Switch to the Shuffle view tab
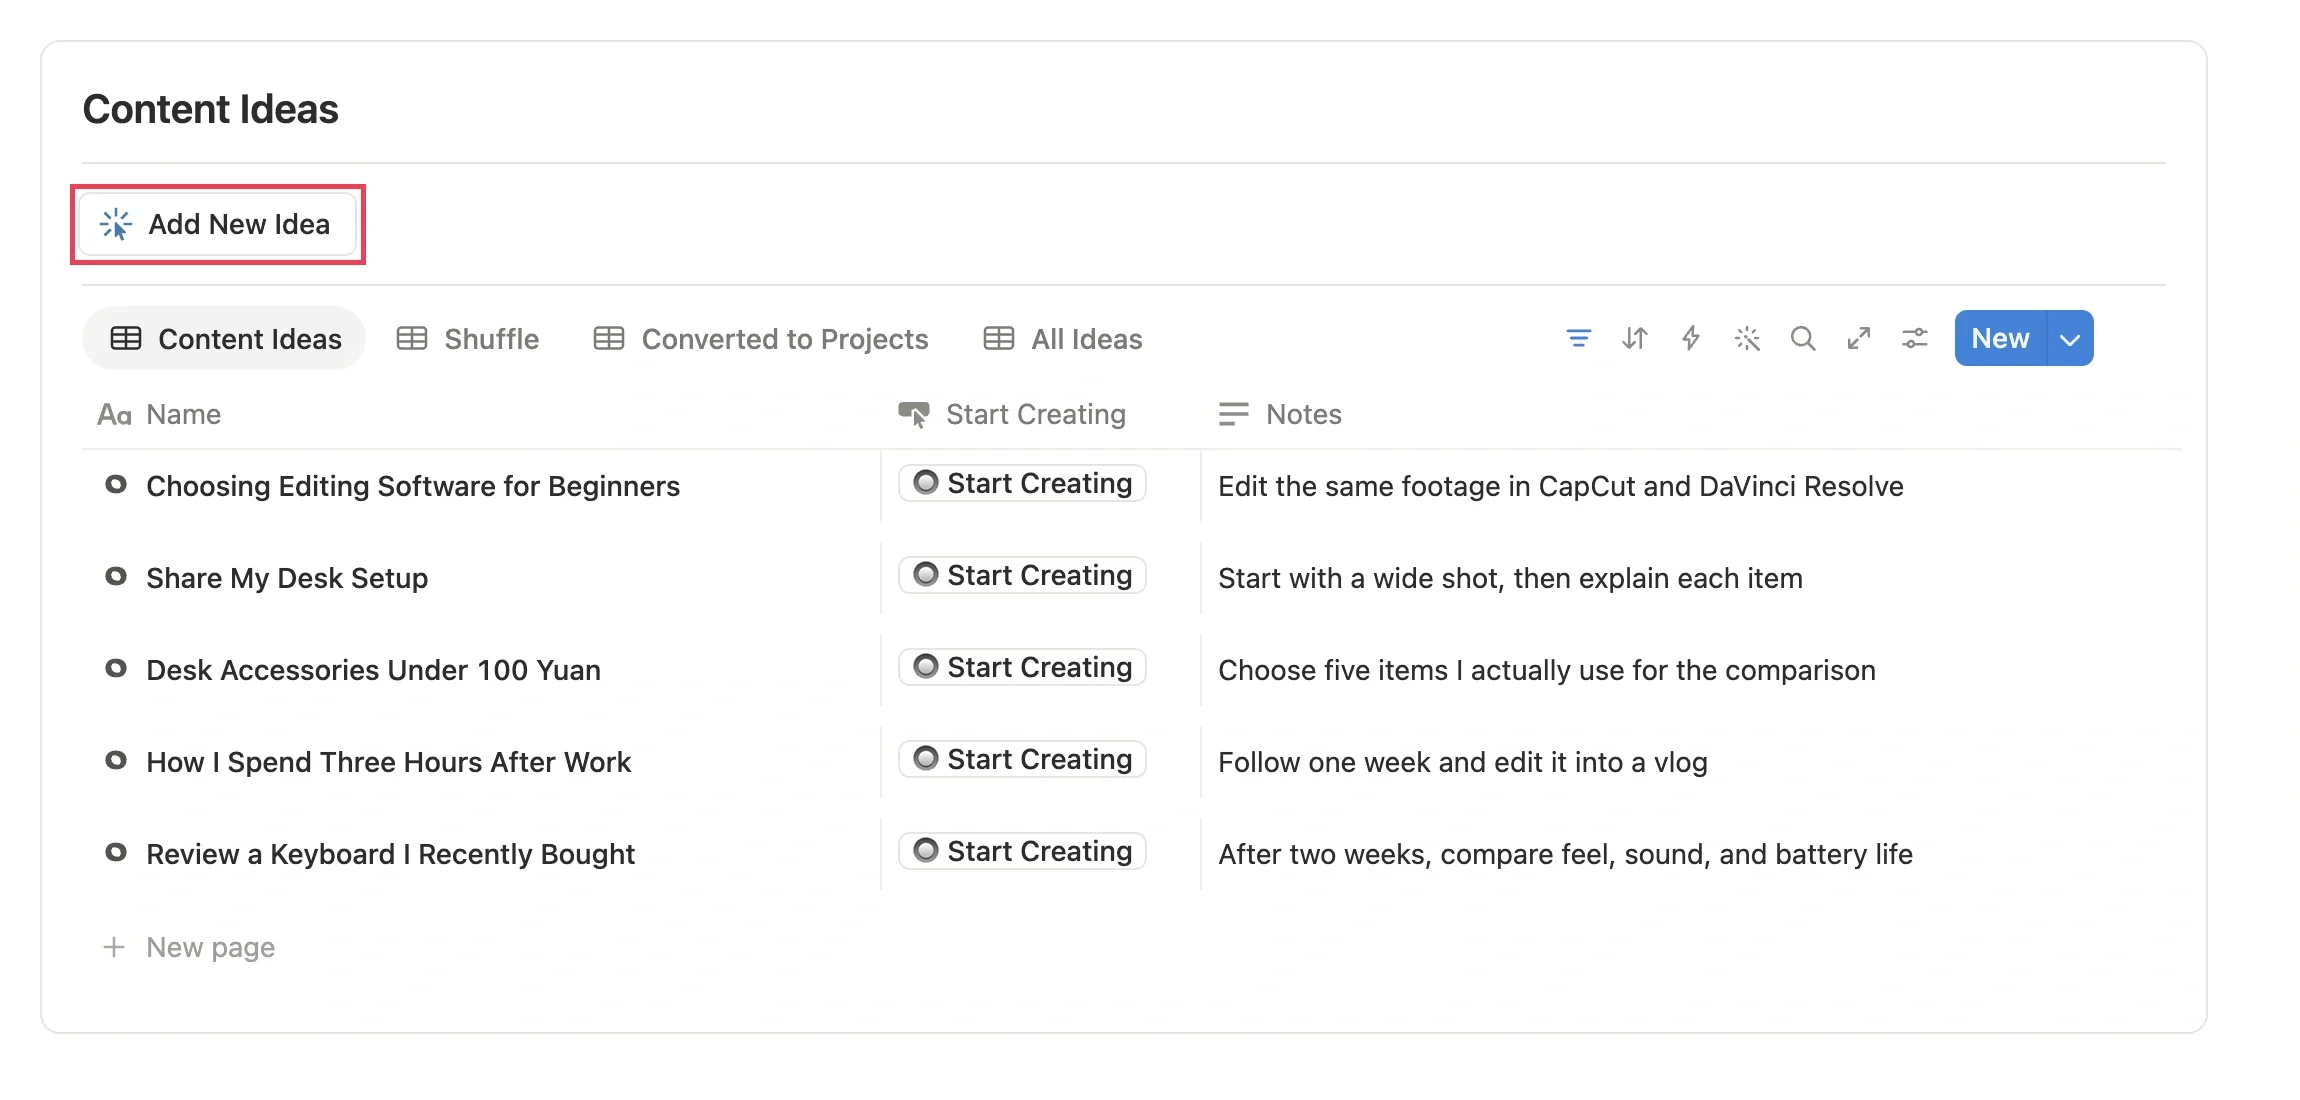This screenshot has width=2300, height=1100. [x=467, y=339]
